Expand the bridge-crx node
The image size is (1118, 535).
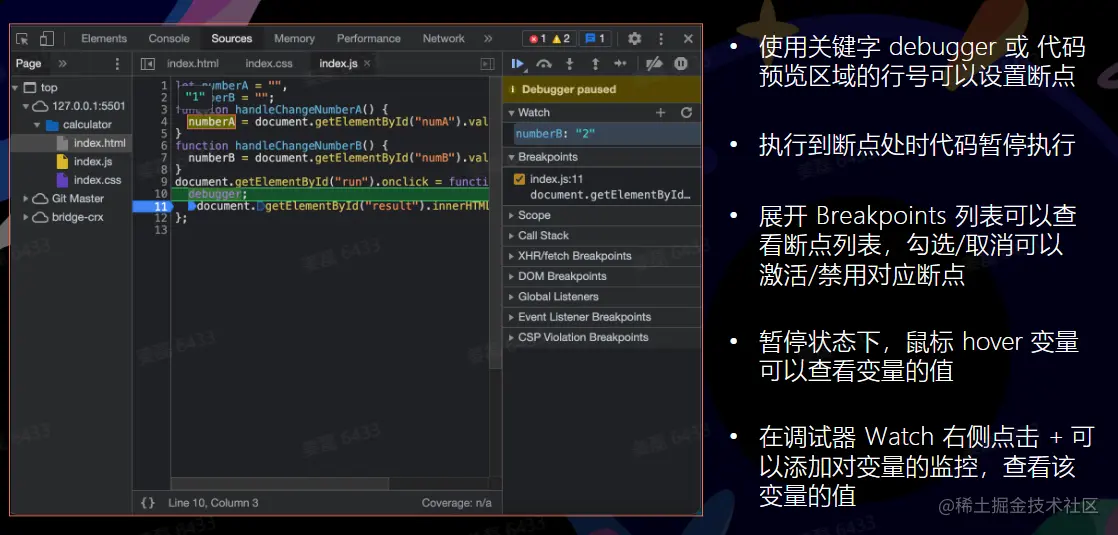26,218
